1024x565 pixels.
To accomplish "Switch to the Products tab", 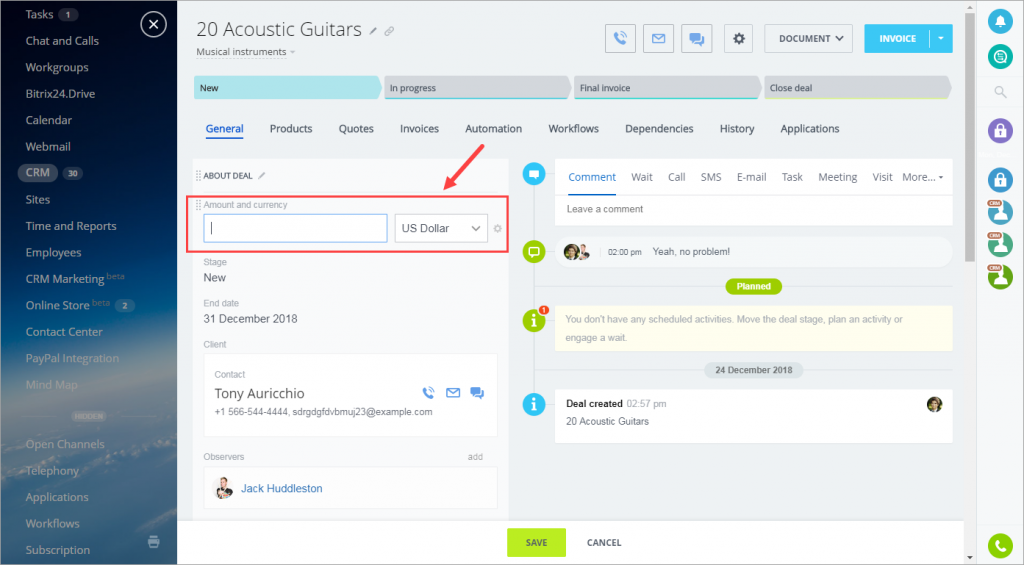I will coord(291,129).
